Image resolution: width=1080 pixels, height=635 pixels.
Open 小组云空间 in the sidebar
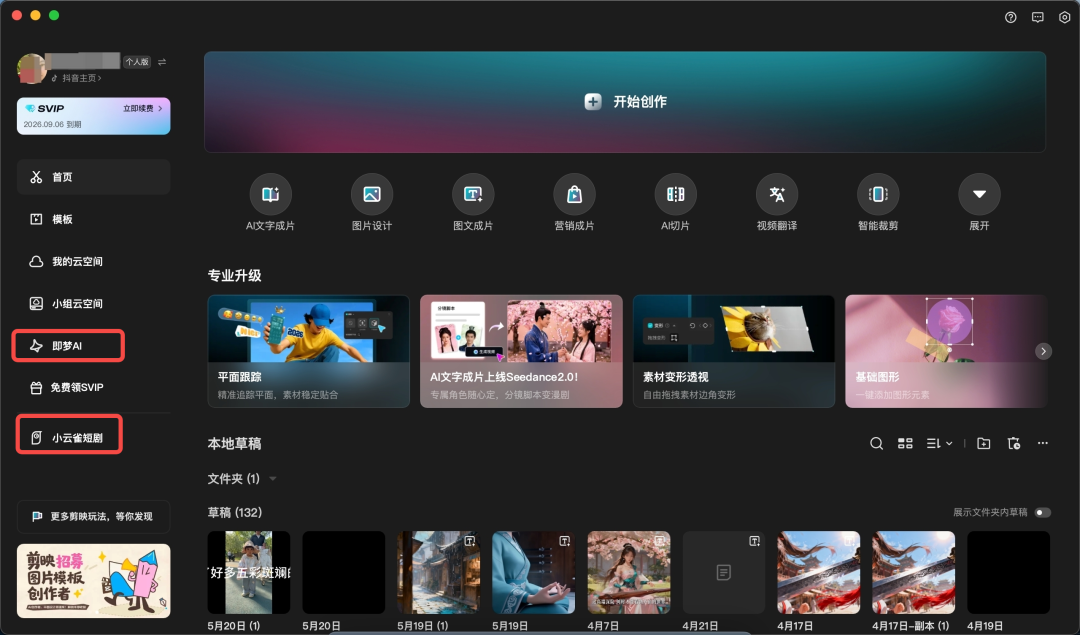[x=94, y=303]
